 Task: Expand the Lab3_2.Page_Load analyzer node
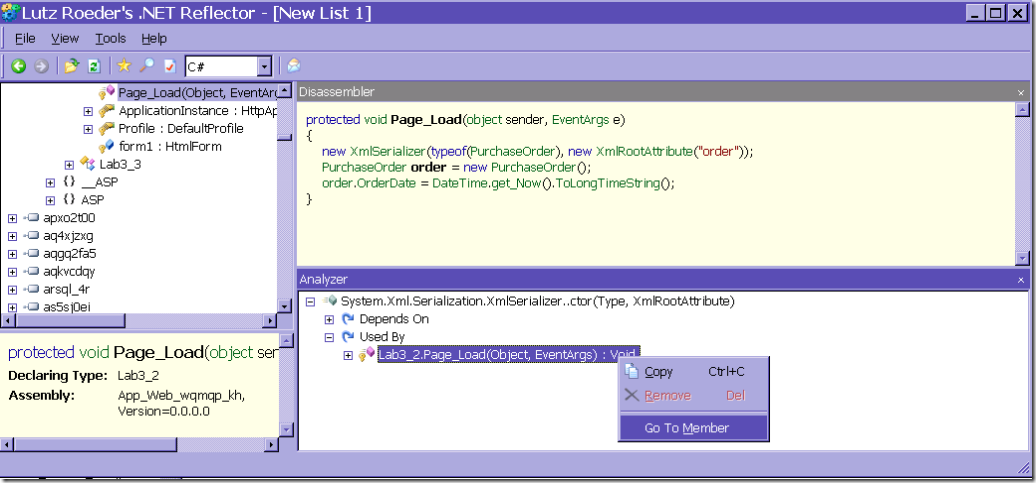tap(349, 355)
